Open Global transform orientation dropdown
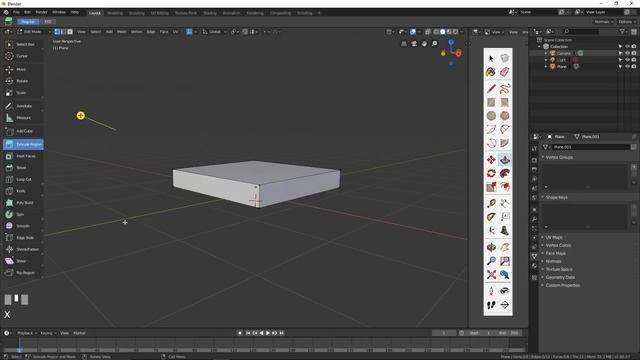The height and width of the screenshot is (360, 640). pos(215,32)
